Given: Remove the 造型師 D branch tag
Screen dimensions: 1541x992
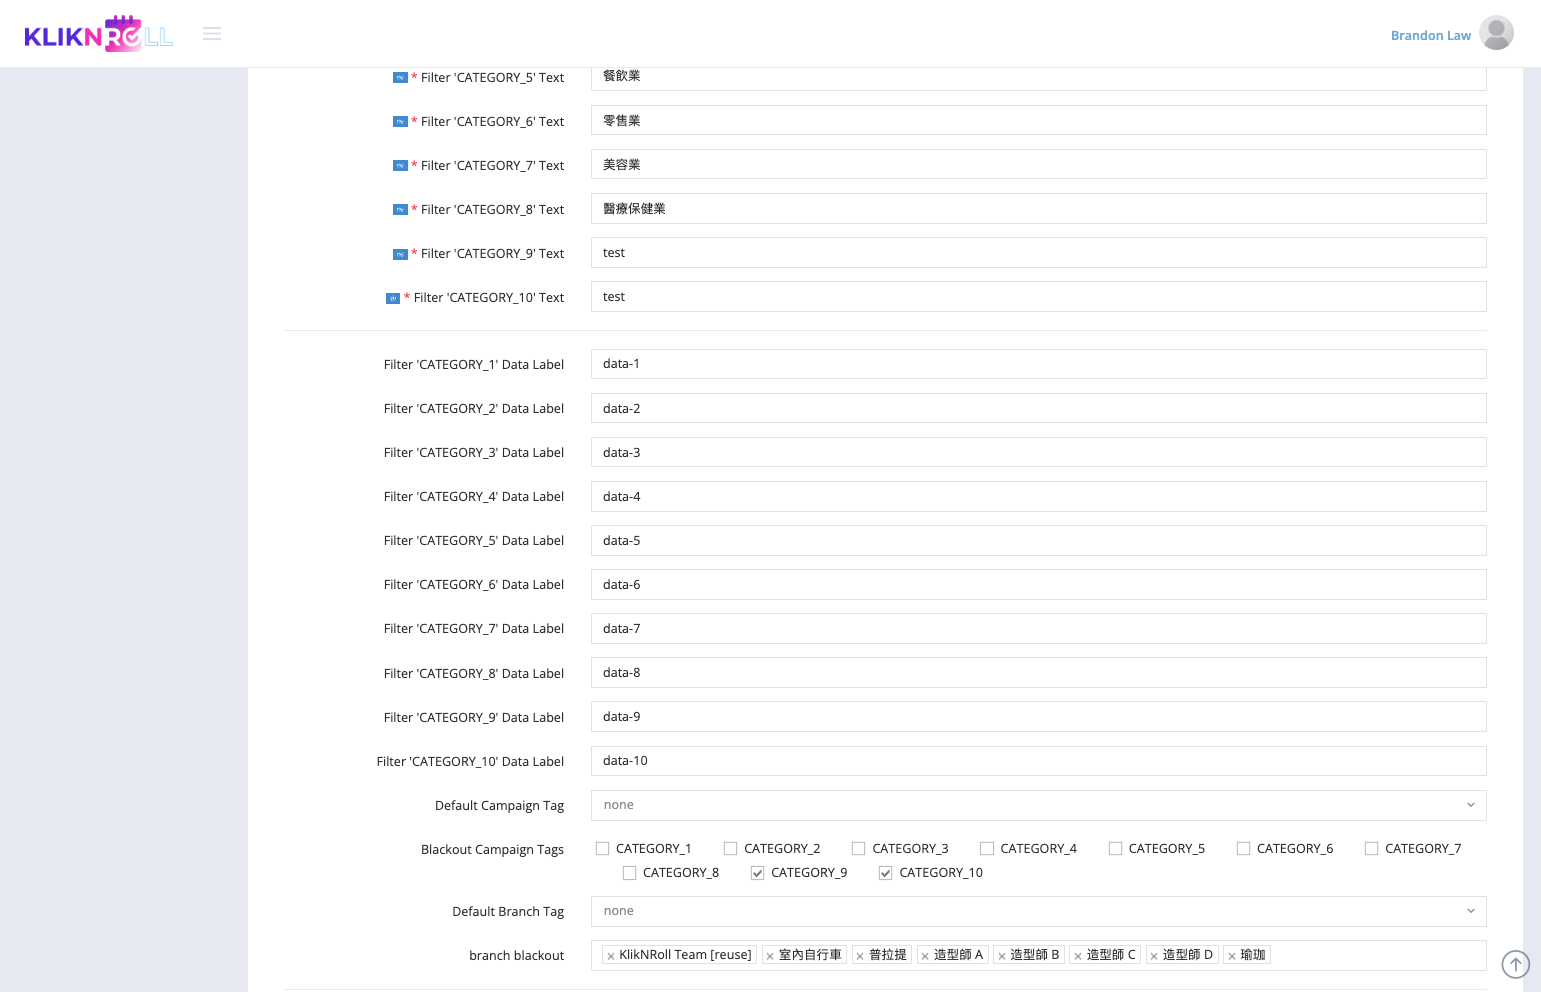Looking at the screenshot, I should (1154, 956).
